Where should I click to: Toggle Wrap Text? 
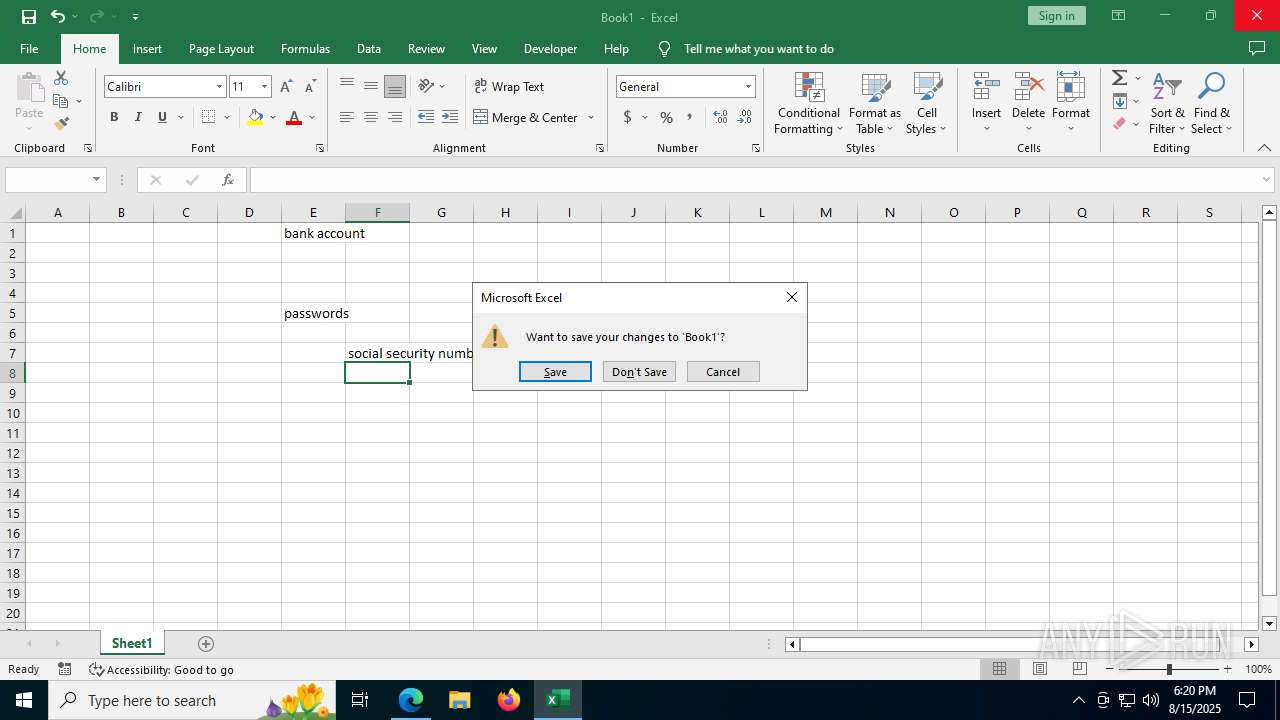(x=509, y=86)
